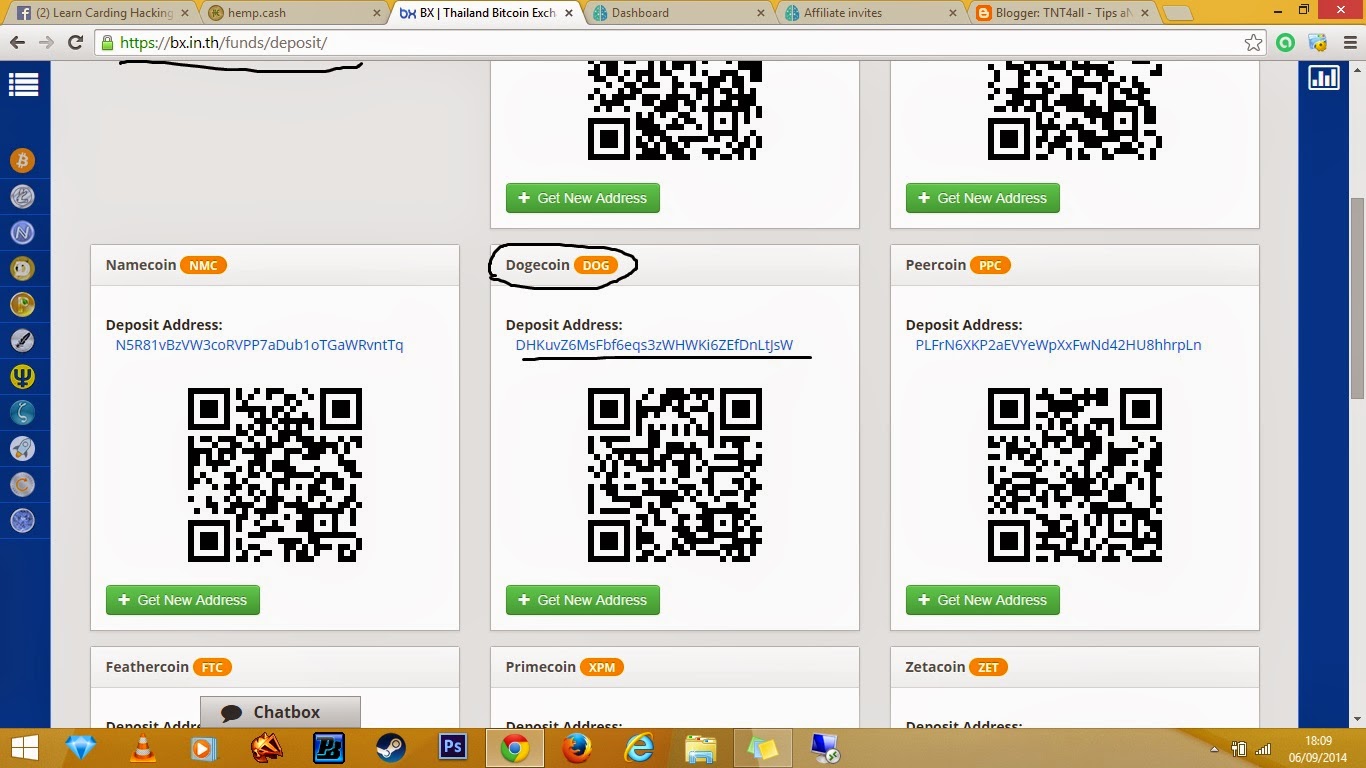
Task: Open Photoshop from the taskbar
Action: [453, 748]
